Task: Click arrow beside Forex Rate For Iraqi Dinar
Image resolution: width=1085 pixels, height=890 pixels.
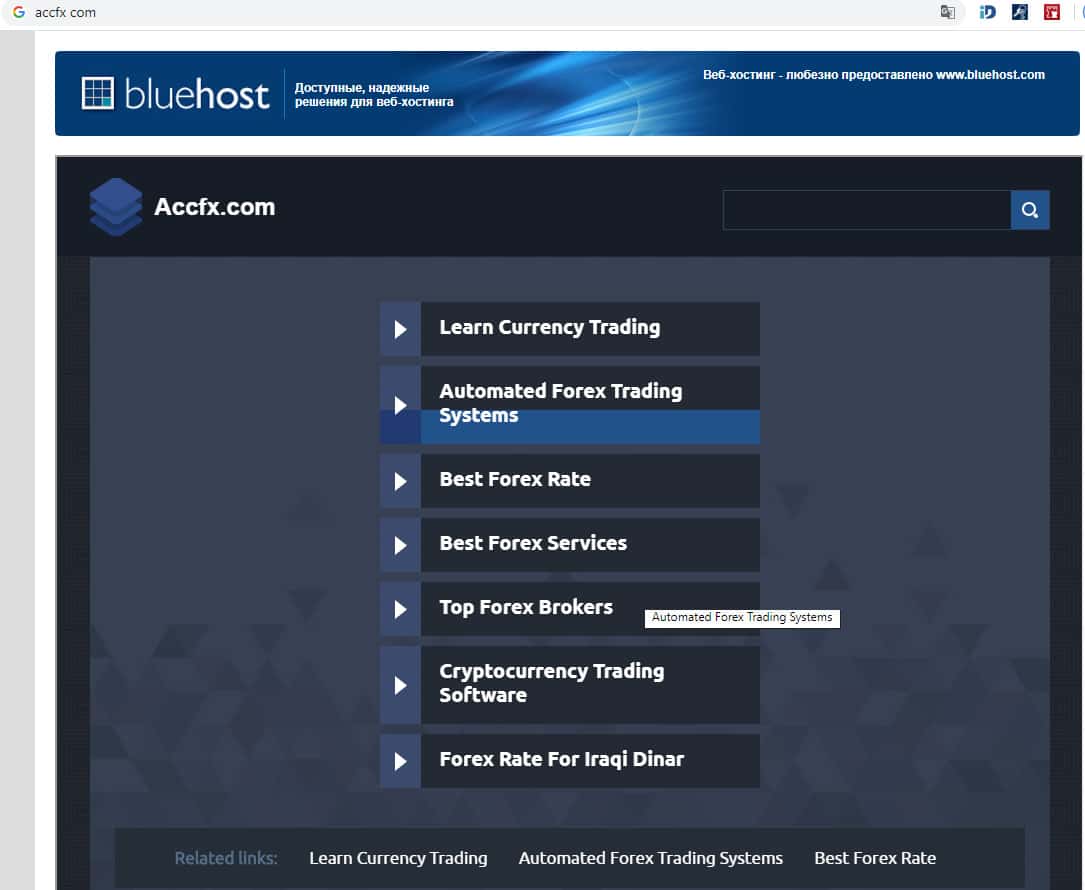Action: pyautogui.click(x=400, y=761)
